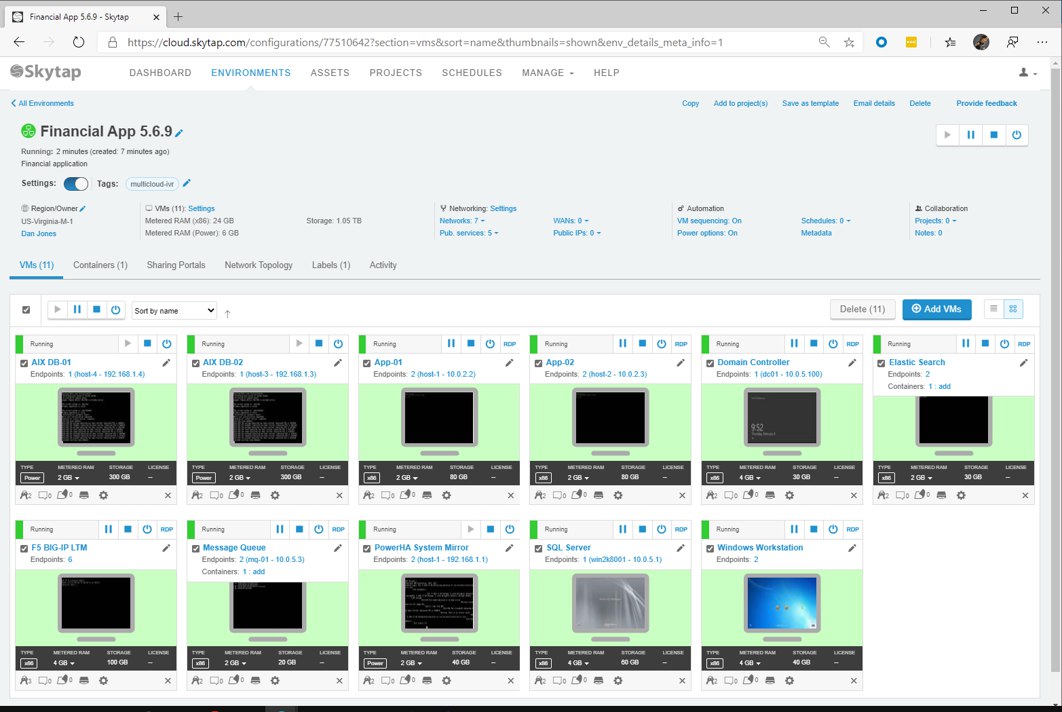
Task: Pause the F5 BIG-IP LTM VM
Action: pos(108,529)
